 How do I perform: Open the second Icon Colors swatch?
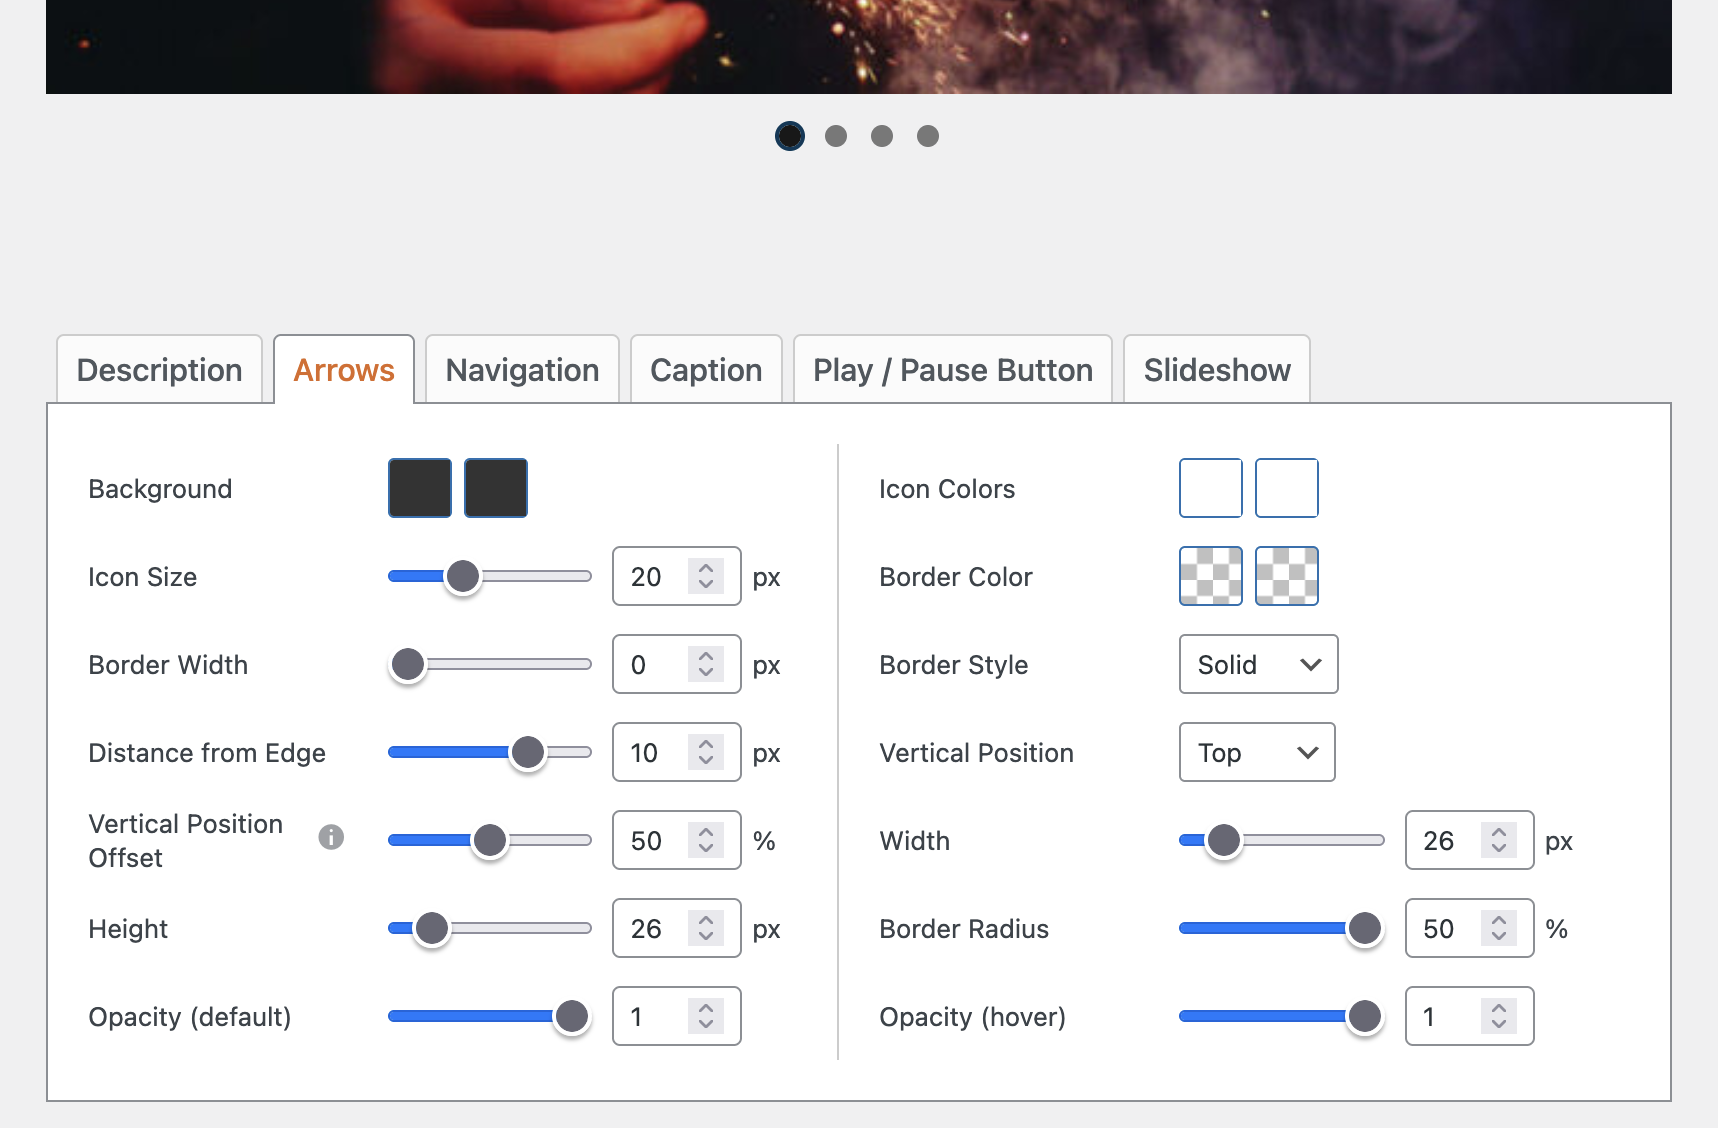coord(1286,488)
